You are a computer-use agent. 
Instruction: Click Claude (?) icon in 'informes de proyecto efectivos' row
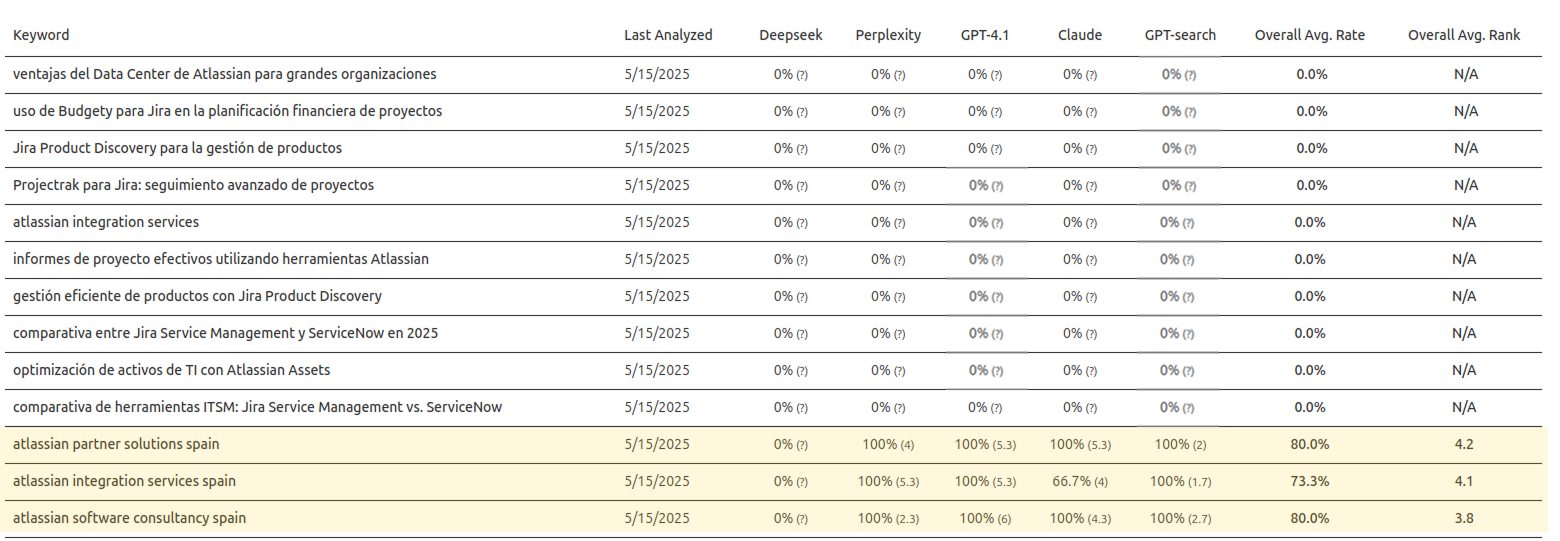pyautogui.click(x=1091, y=260)
